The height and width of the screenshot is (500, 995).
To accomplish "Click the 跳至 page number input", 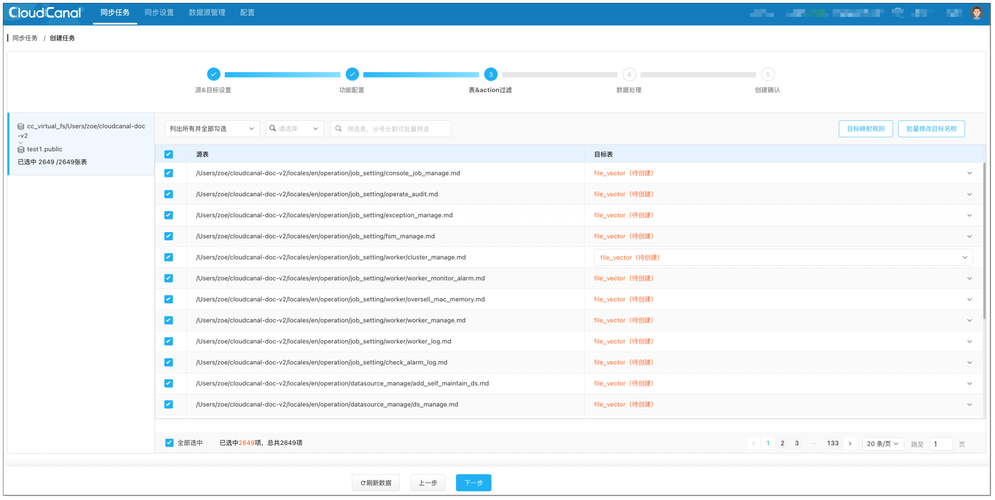I will pos(941,444).
